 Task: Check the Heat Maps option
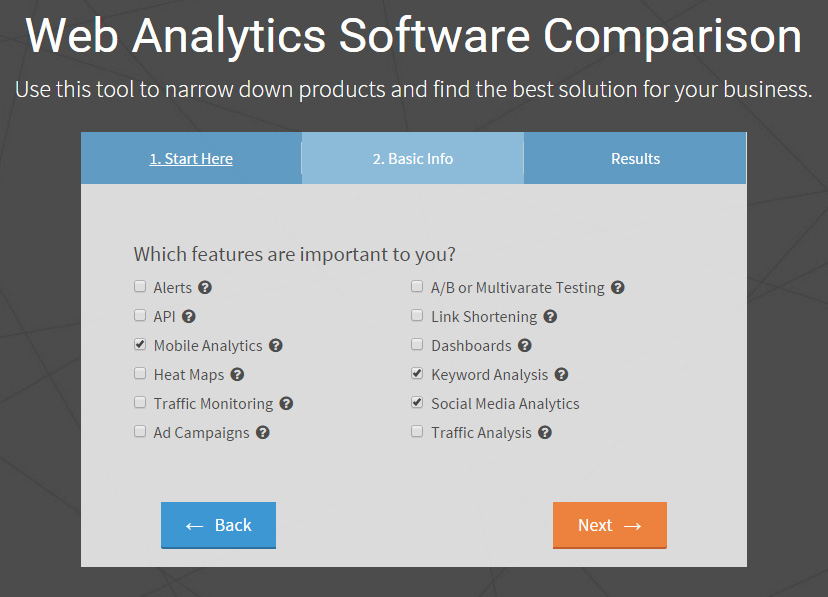tap(140, 374)
